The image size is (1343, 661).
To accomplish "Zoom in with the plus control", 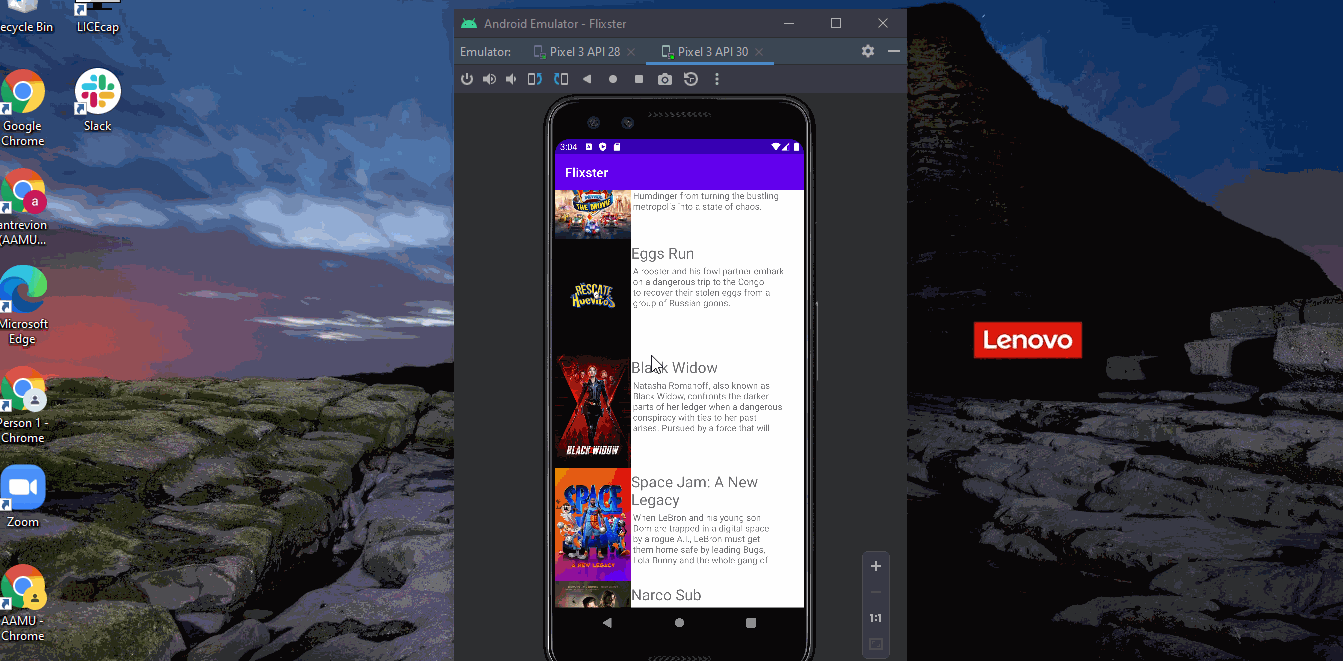I will pos(875,566).
